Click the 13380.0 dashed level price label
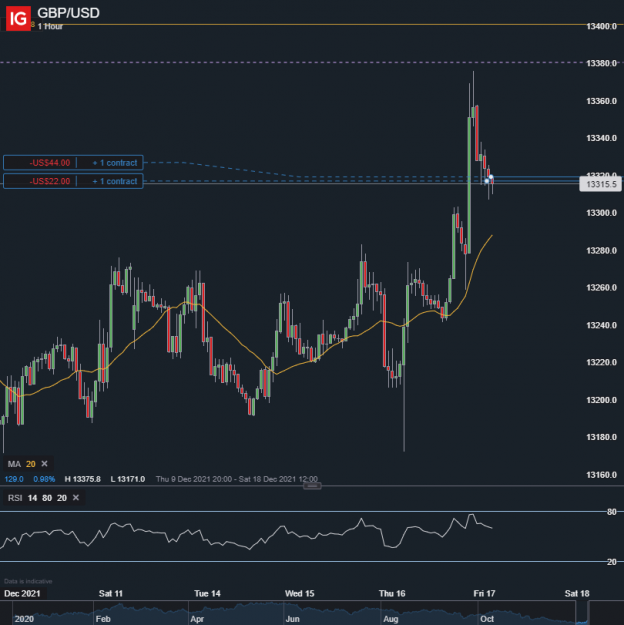624x625 pixels. tap(601, 63)
